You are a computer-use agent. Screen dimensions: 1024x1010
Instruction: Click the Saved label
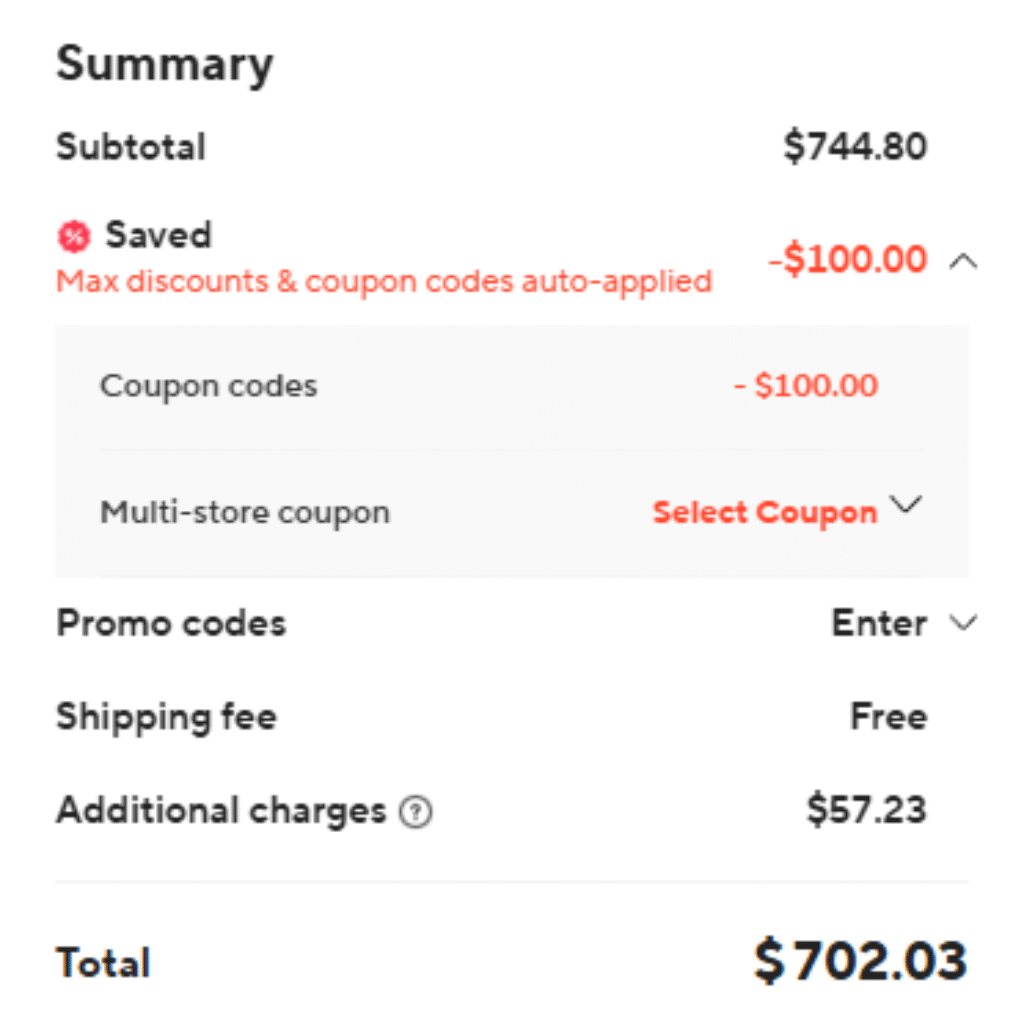158,236
